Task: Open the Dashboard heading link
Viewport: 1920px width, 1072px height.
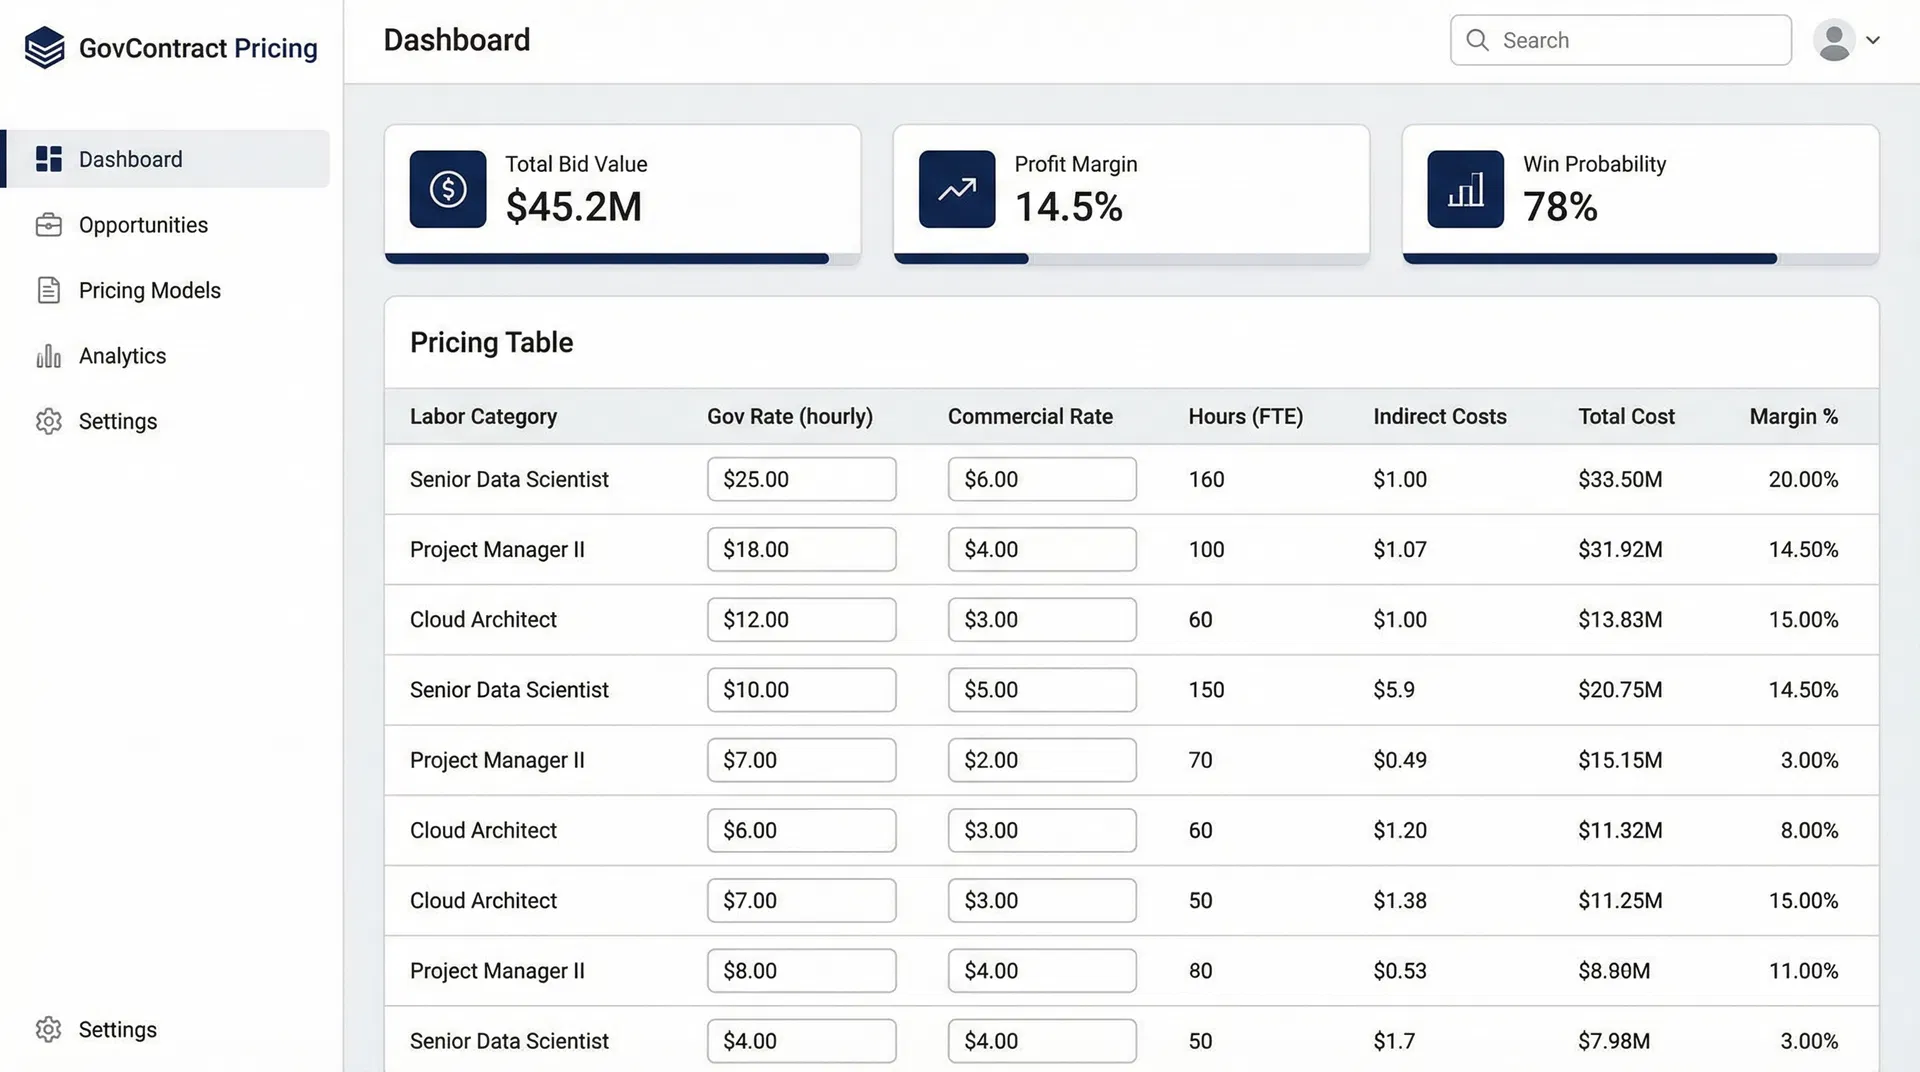Action: point(456,40)
